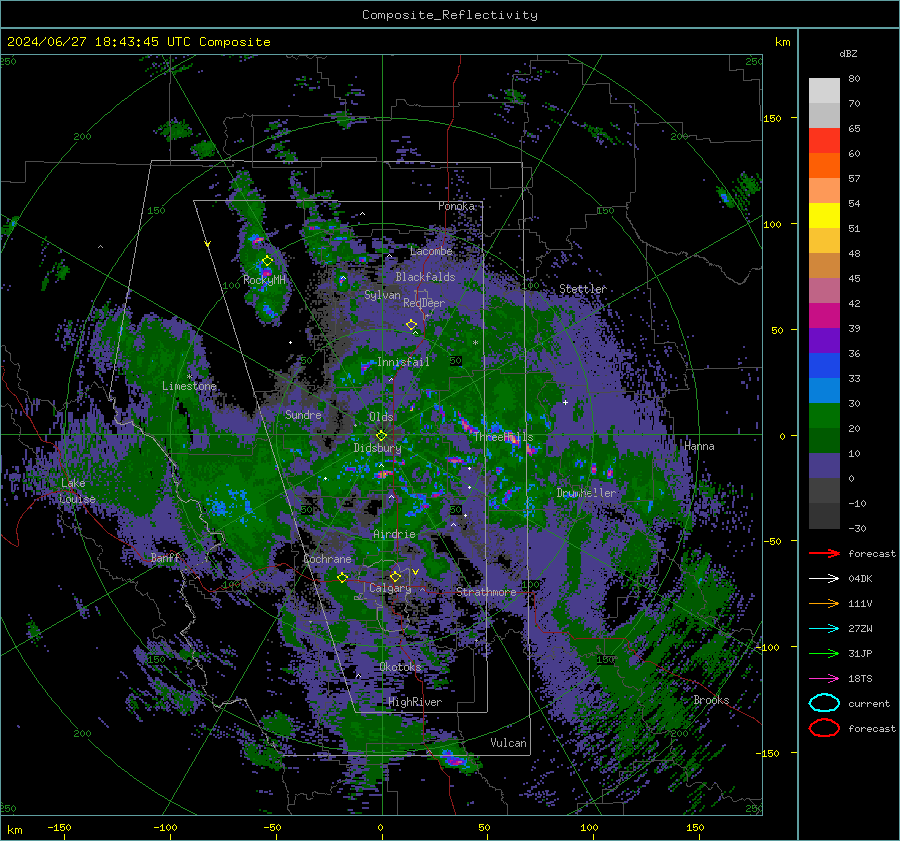The width and height of the screenshot is (900, 841).
Task: Click the 18TS legend label
Action: (x=860, y=679)
